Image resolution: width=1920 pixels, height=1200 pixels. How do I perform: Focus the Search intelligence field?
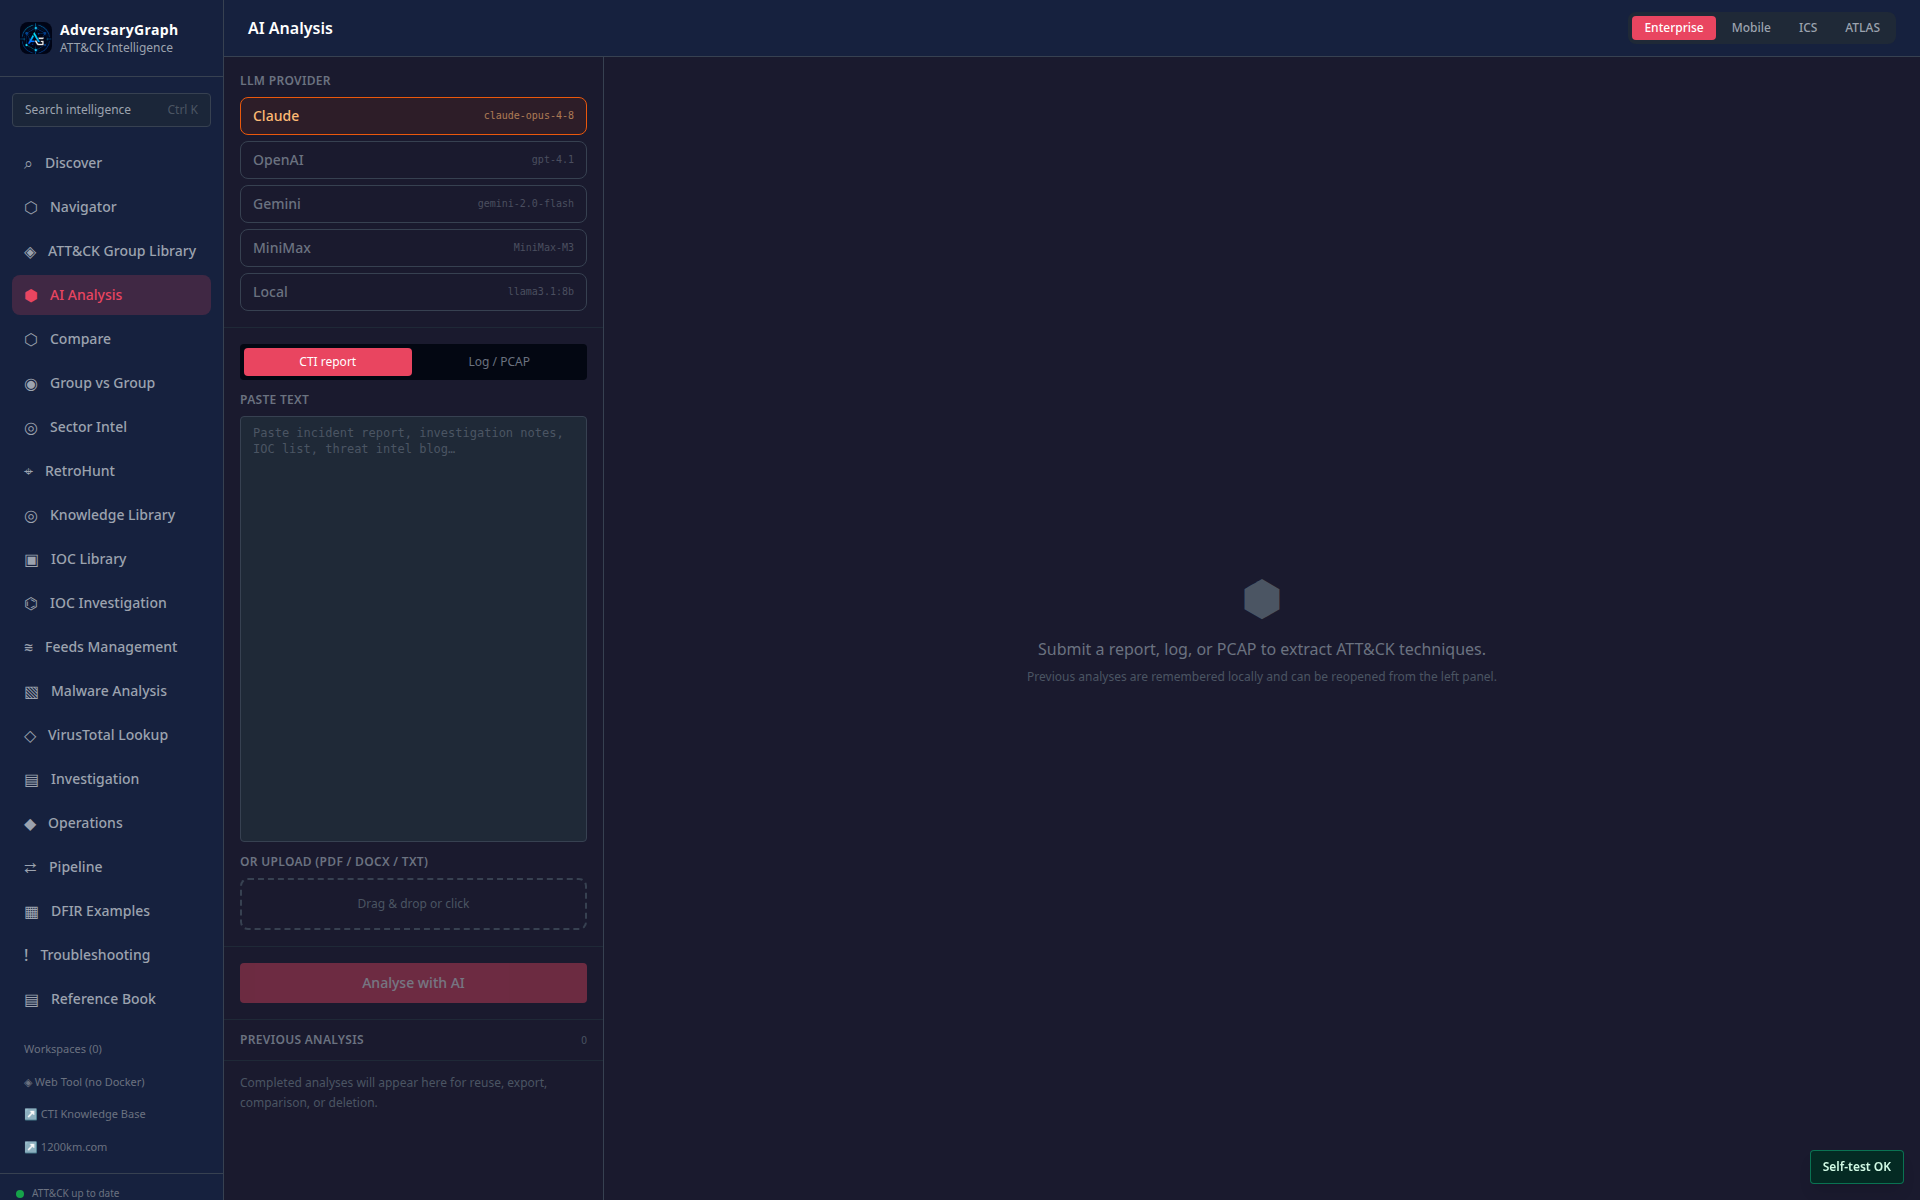tap(111, 110)
